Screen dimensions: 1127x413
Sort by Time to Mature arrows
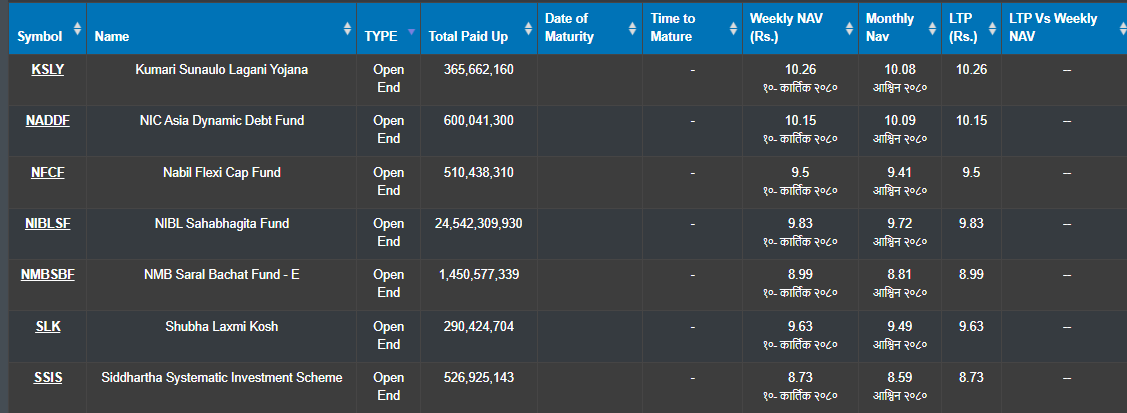[x=733, y=29]
